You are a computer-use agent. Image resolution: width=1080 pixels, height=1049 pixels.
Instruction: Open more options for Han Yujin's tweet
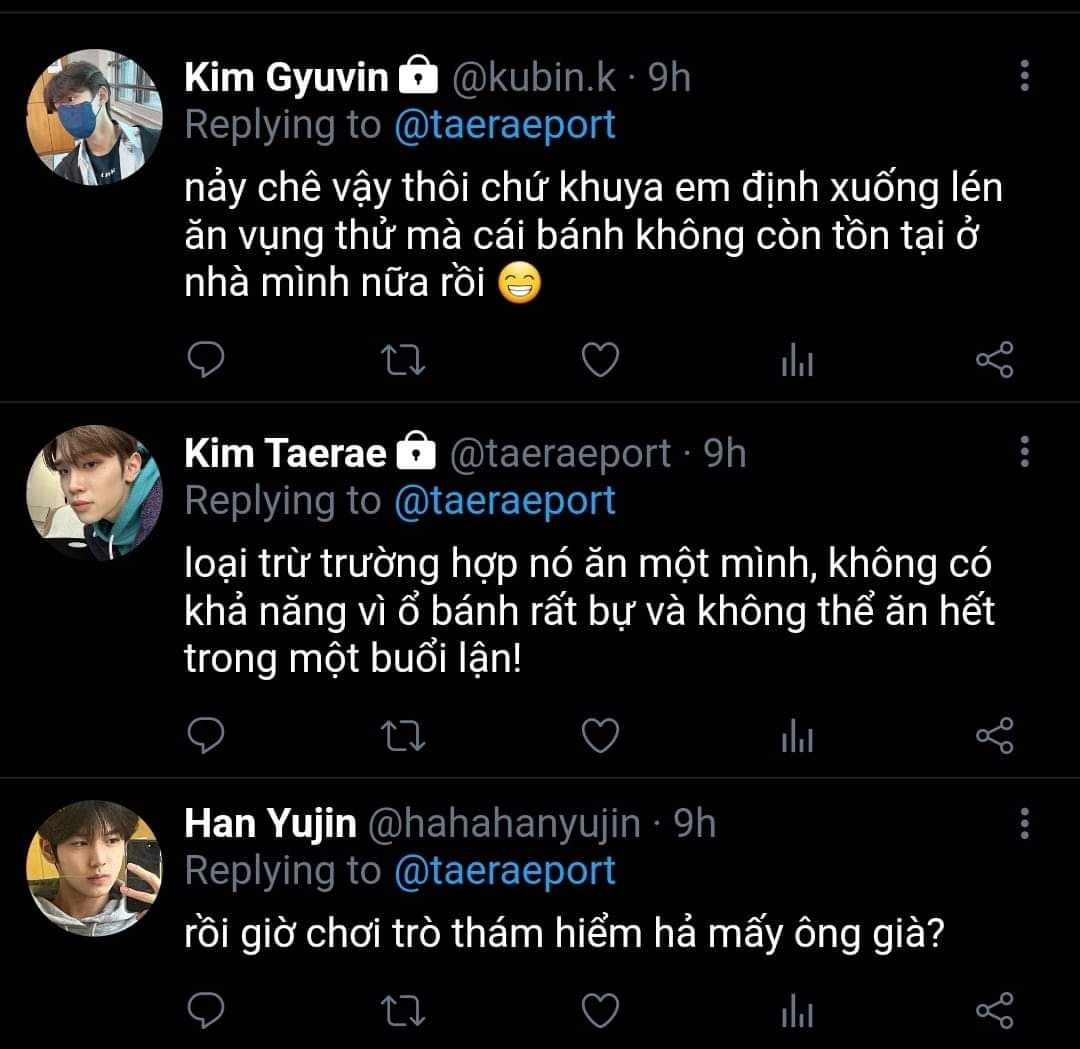pos(1024,822)
